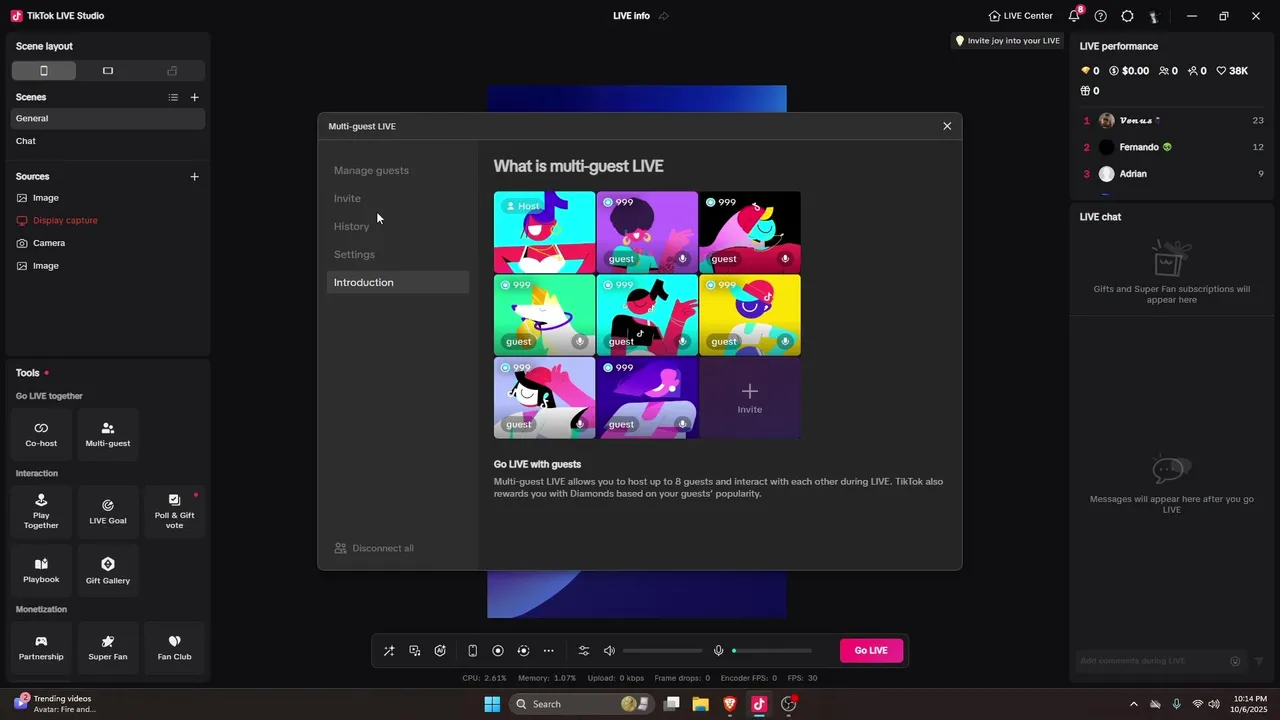Open the Multi-guest tool
1280x720 pixels.
tap(108, 434)
